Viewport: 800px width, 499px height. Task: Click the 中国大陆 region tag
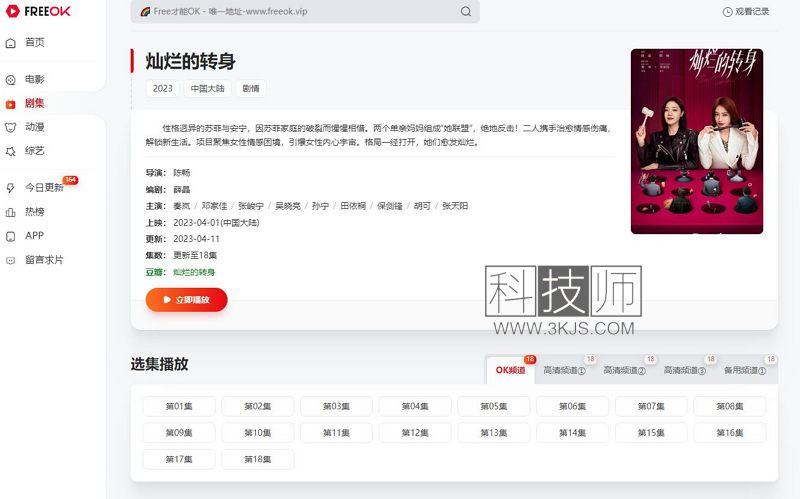point(208,88)
